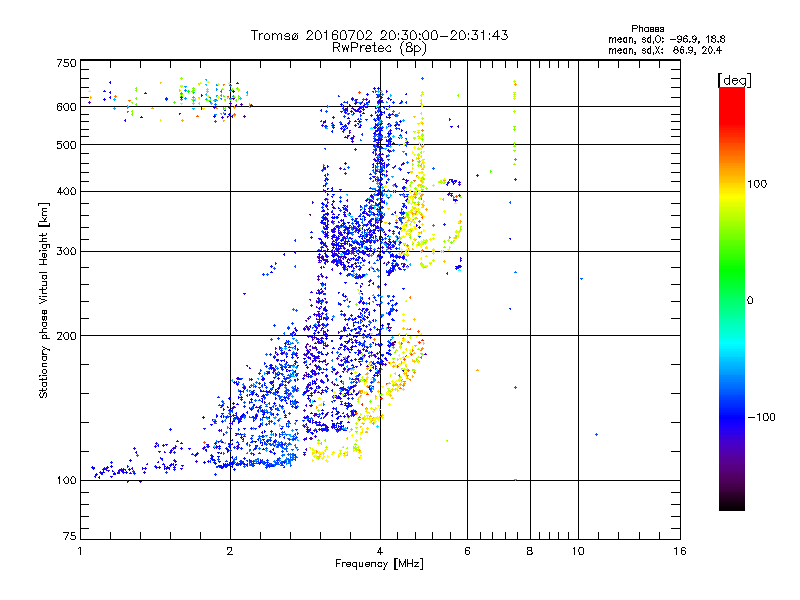Click the x-axis tick label '1'
The height and width of the screenshot is (600, 800).
pos(80,551)
